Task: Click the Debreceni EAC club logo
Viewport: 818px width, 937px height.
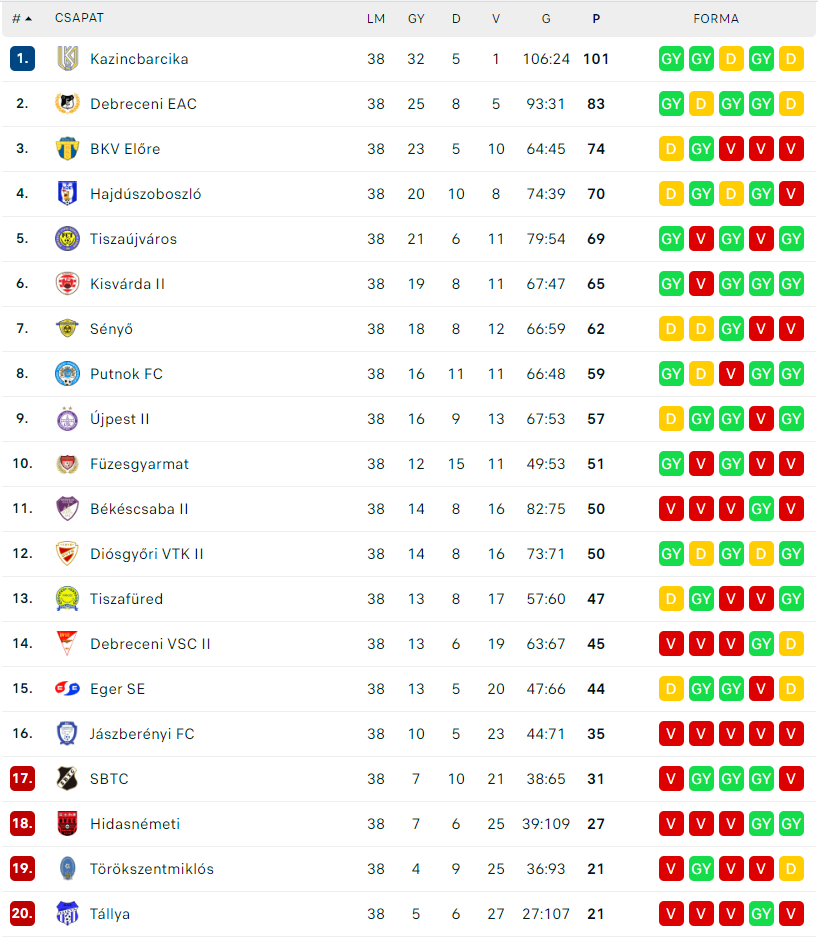Action: (68, 103)
